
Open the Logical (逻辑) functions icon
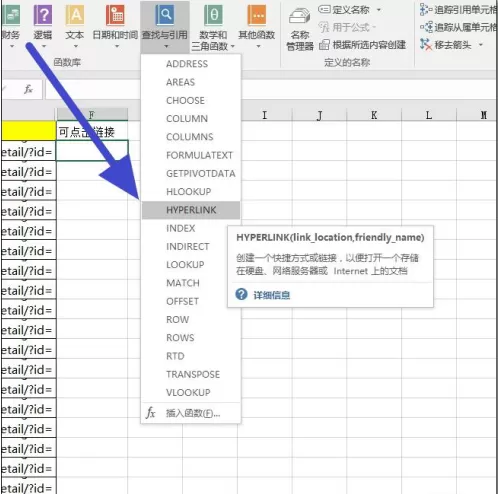(43, 16)
